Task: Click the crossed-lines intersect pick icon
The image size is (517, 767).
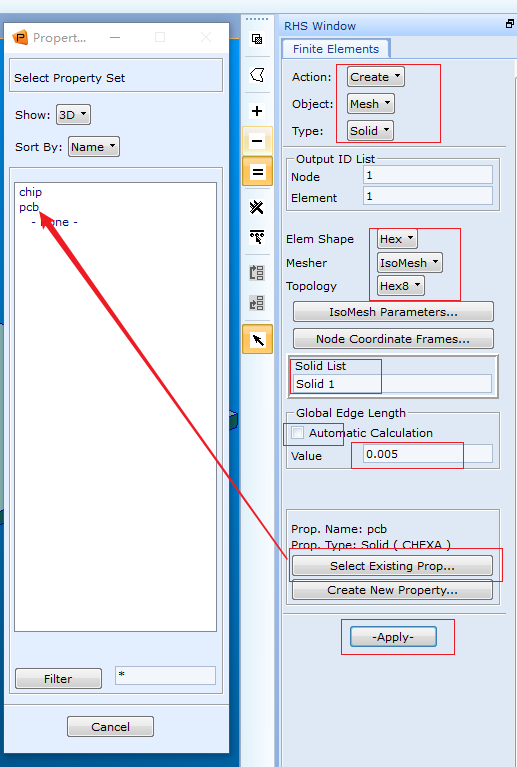Action: click(257, 207)
